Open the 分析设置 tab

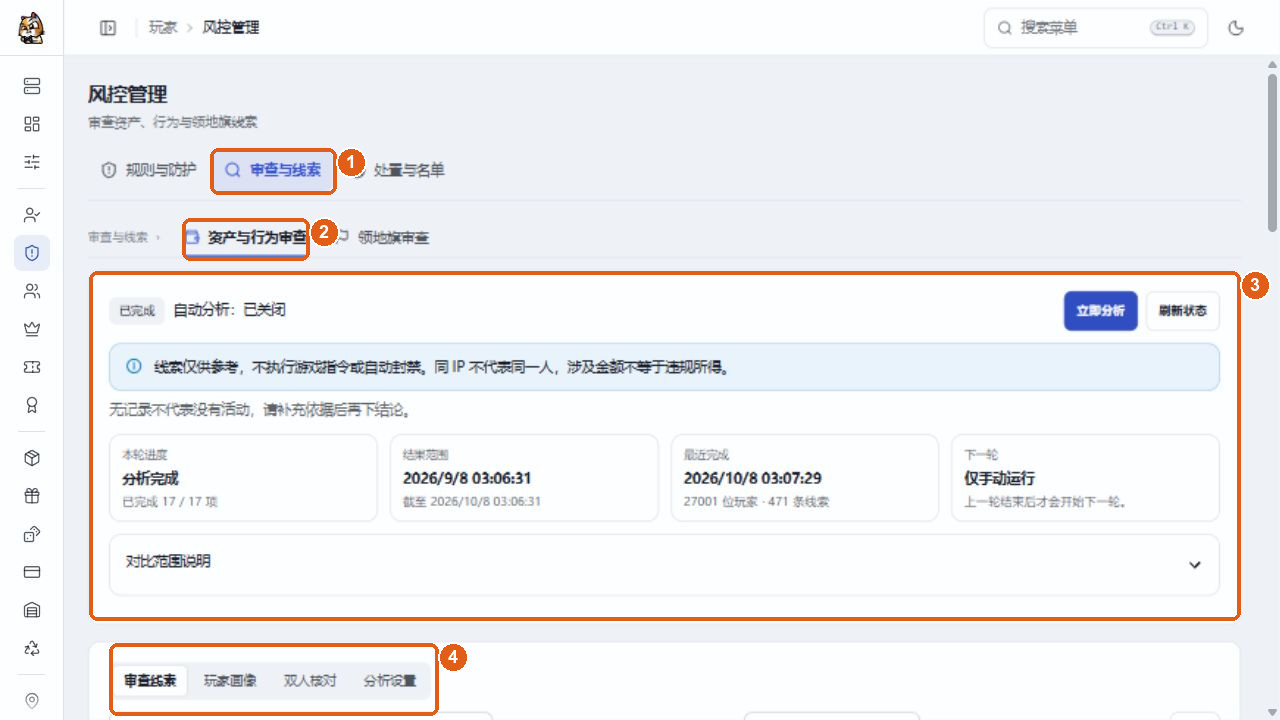coord(390,681)
